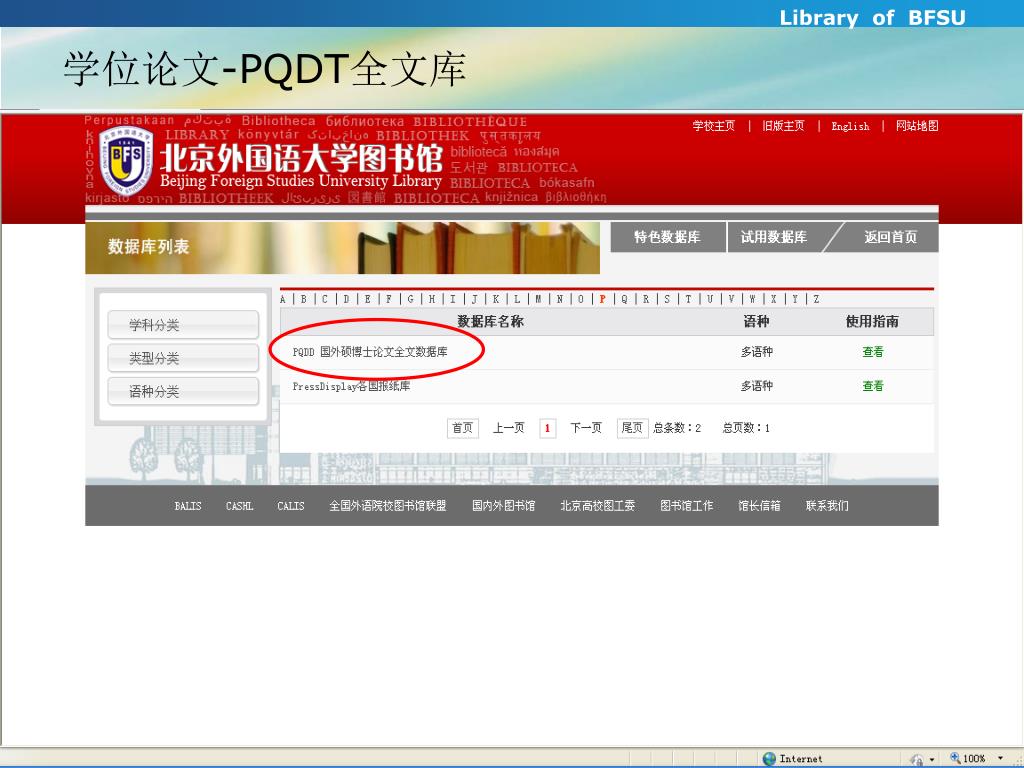1024x768 pixels.
Task: Switch the site to English
Action: [850, 126]
